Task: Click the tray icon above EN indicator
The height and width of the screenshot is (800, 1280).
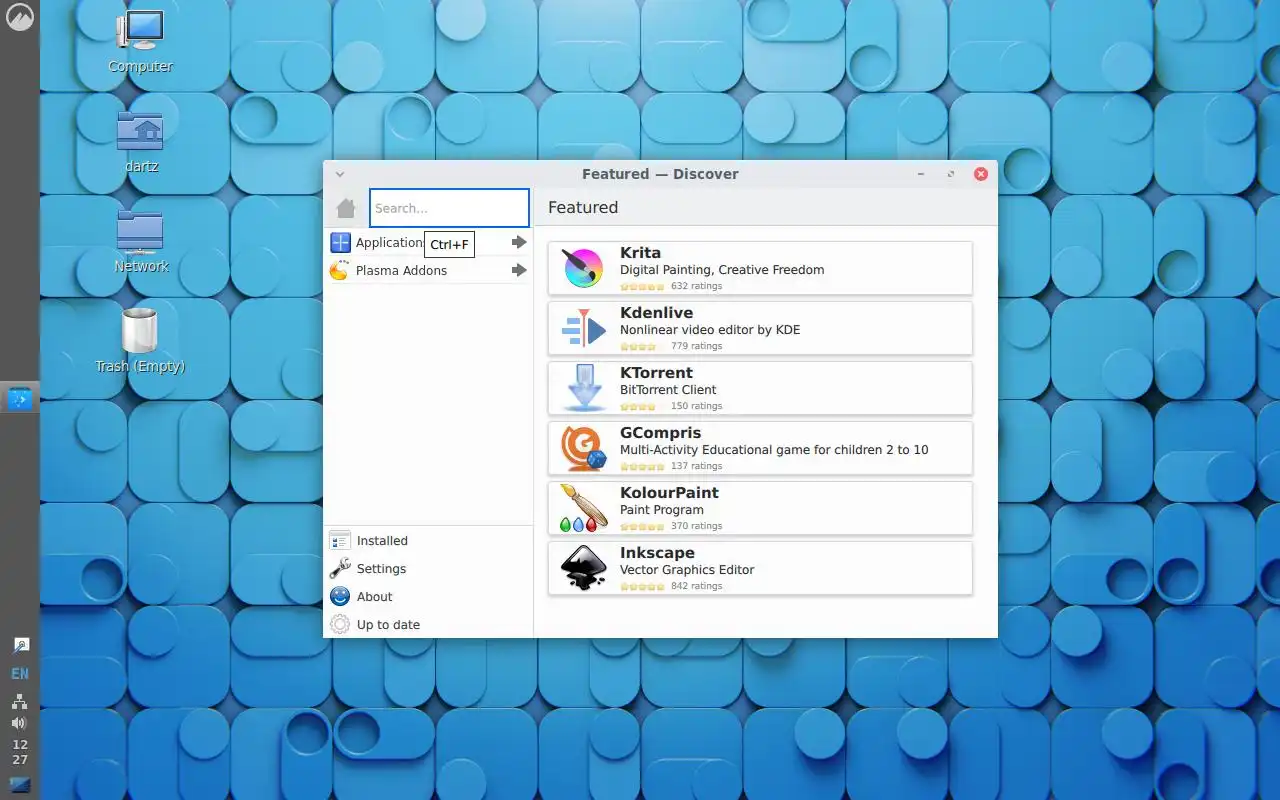Action: pyautogui.click(x=20, y=646)
